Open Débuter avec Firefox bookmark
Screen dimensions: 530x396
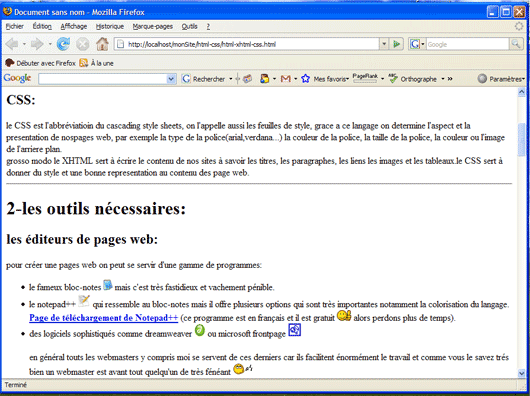41,63
